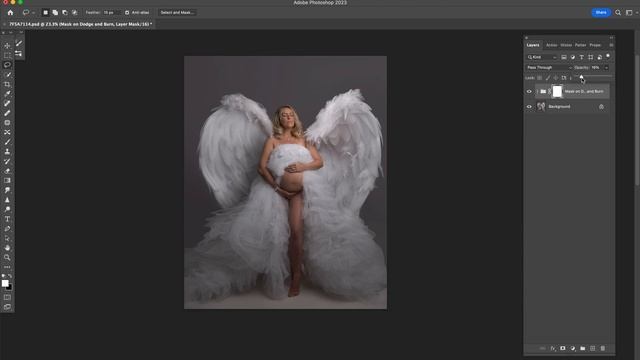Image resolution: width=640 pixels, height=360 pixels.
Task: Select the Zoom tool
Action: (x=7, y=258)
